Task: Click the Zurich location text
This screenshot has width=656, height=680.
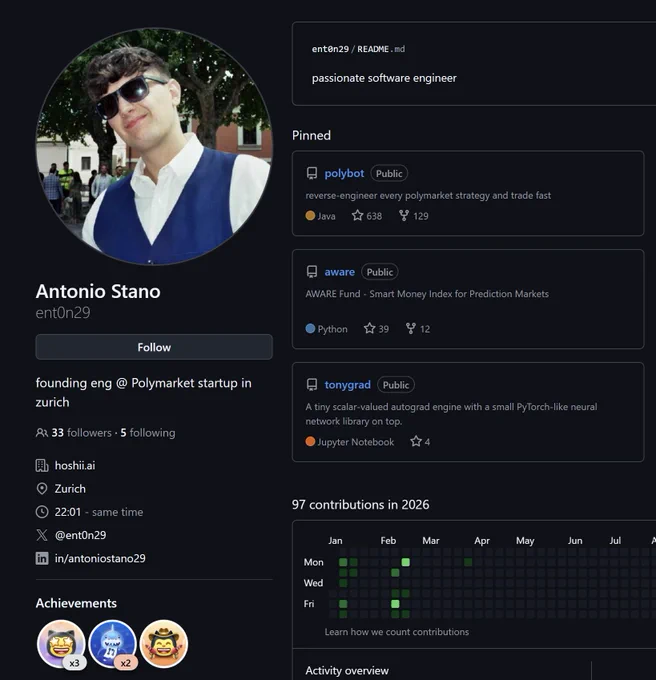Action: pyautogui.click(x=70, y=489)
